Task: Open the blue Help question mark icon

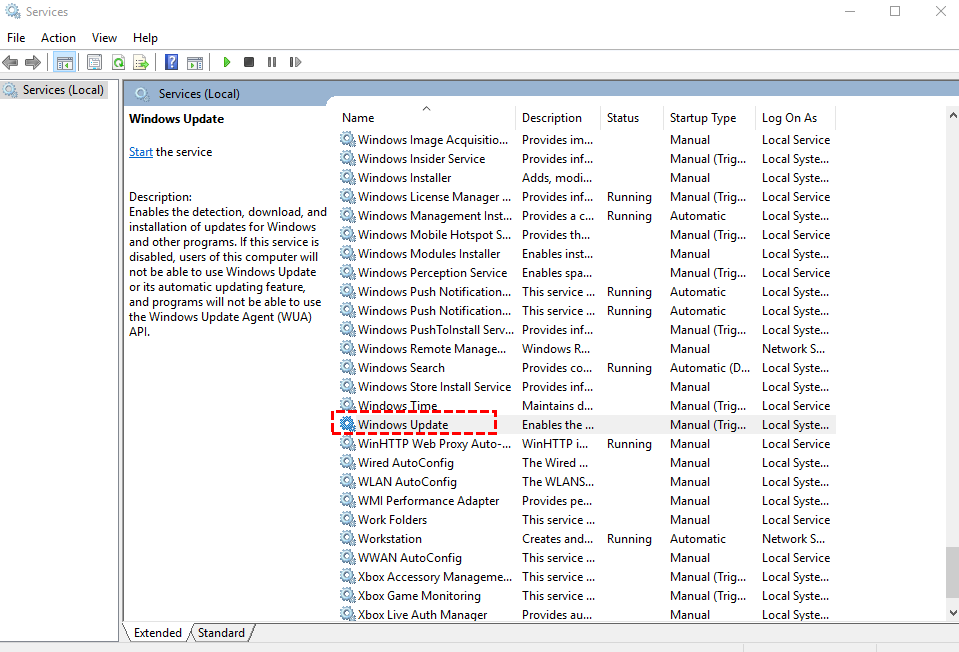Action: [171, 62]
